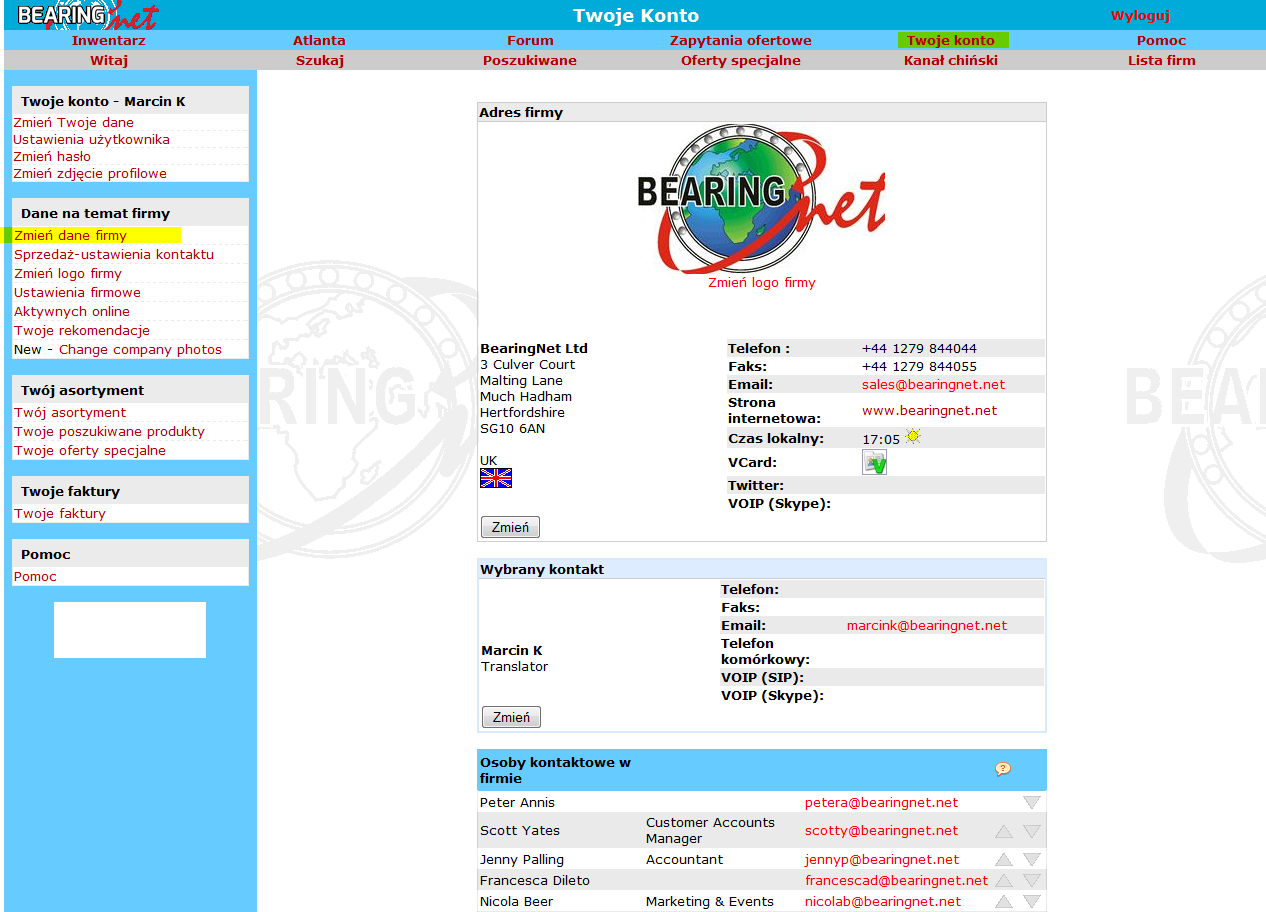Screen dimensions: 1266x912
Task: Click petera@bearingnet.net email link
Action: click(x=882, y=803)
